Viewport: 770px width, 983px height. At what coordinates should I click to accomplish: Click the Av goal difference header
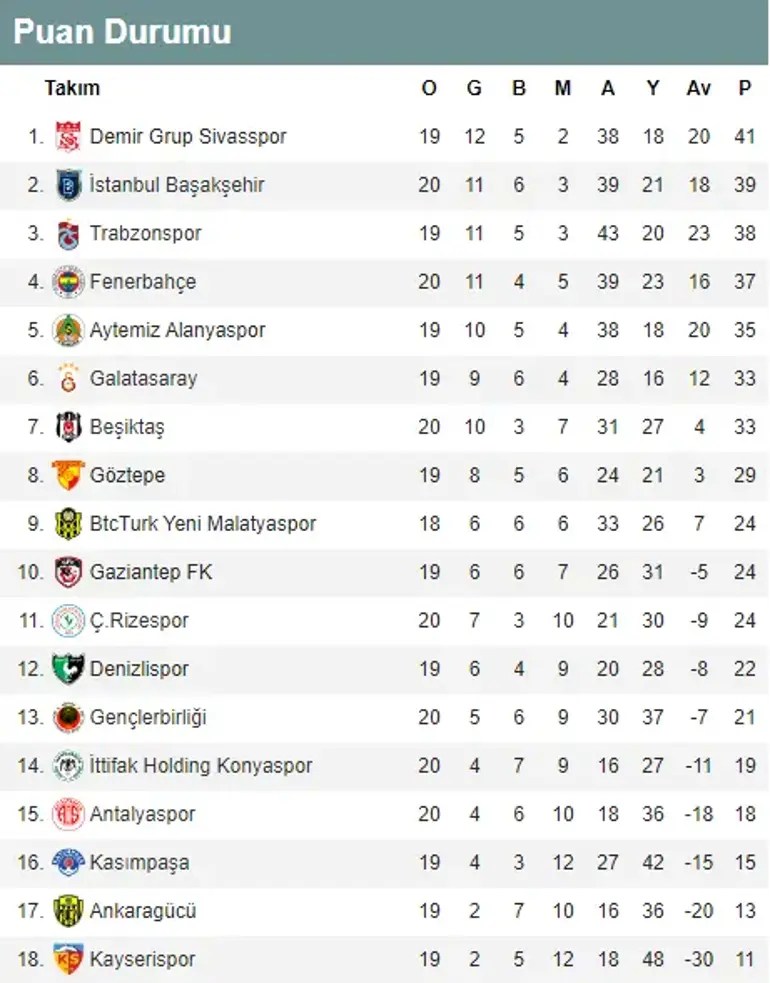point(699,88)
